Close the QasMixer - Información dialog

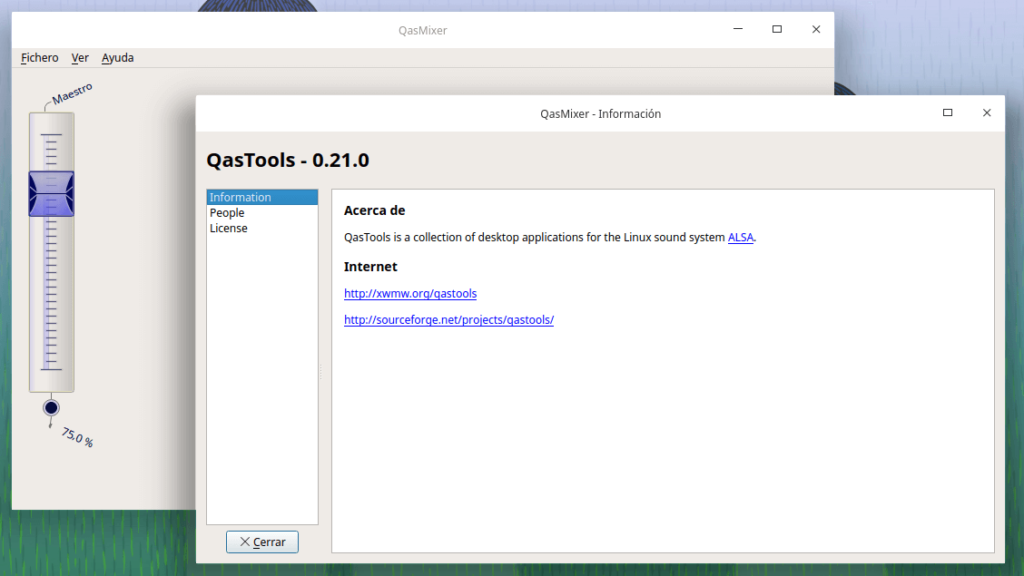tap(987, 113)
